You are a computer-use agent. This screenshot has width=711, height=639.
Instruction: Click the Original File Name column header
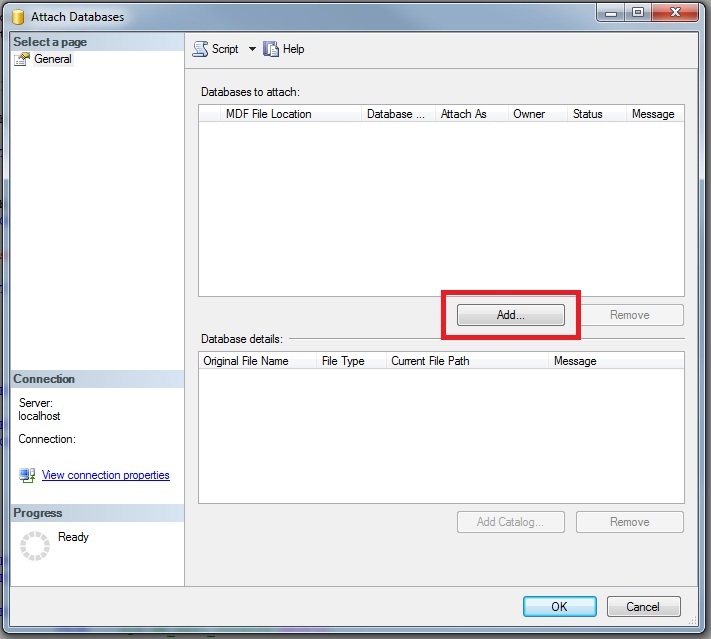(245, 361)
